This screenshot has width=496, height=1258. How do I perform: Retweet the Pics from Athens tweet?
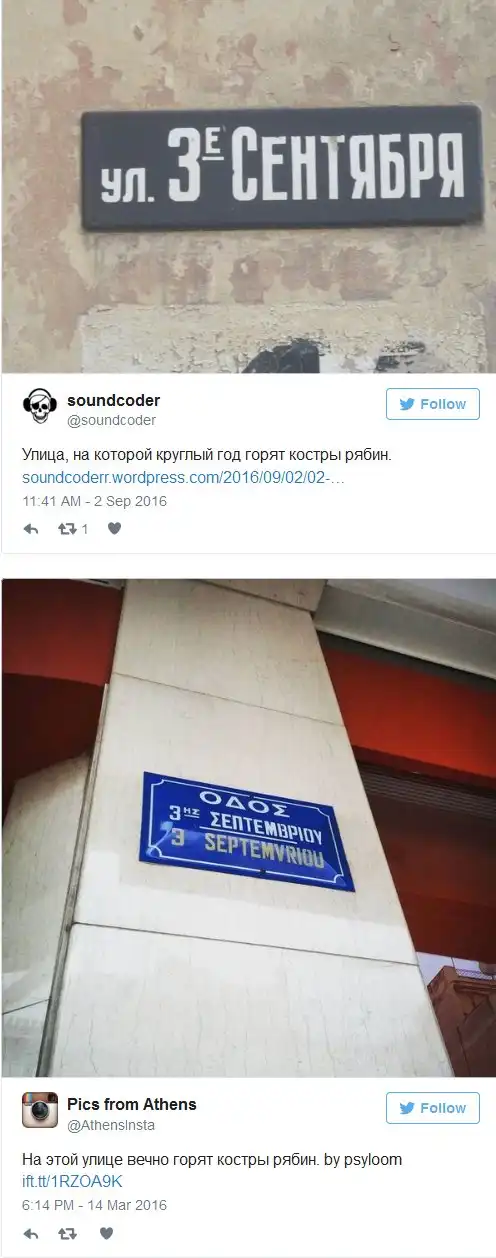tap(68, 1234)
